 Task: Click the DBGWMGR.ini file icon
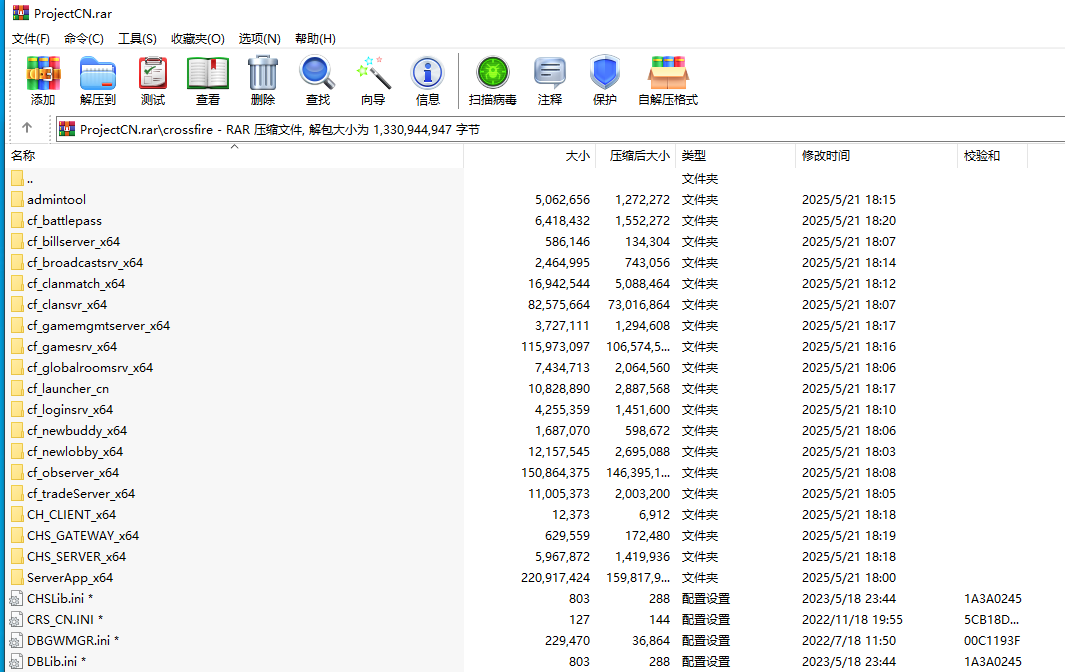pyautogui.click(x=16, y=641)
